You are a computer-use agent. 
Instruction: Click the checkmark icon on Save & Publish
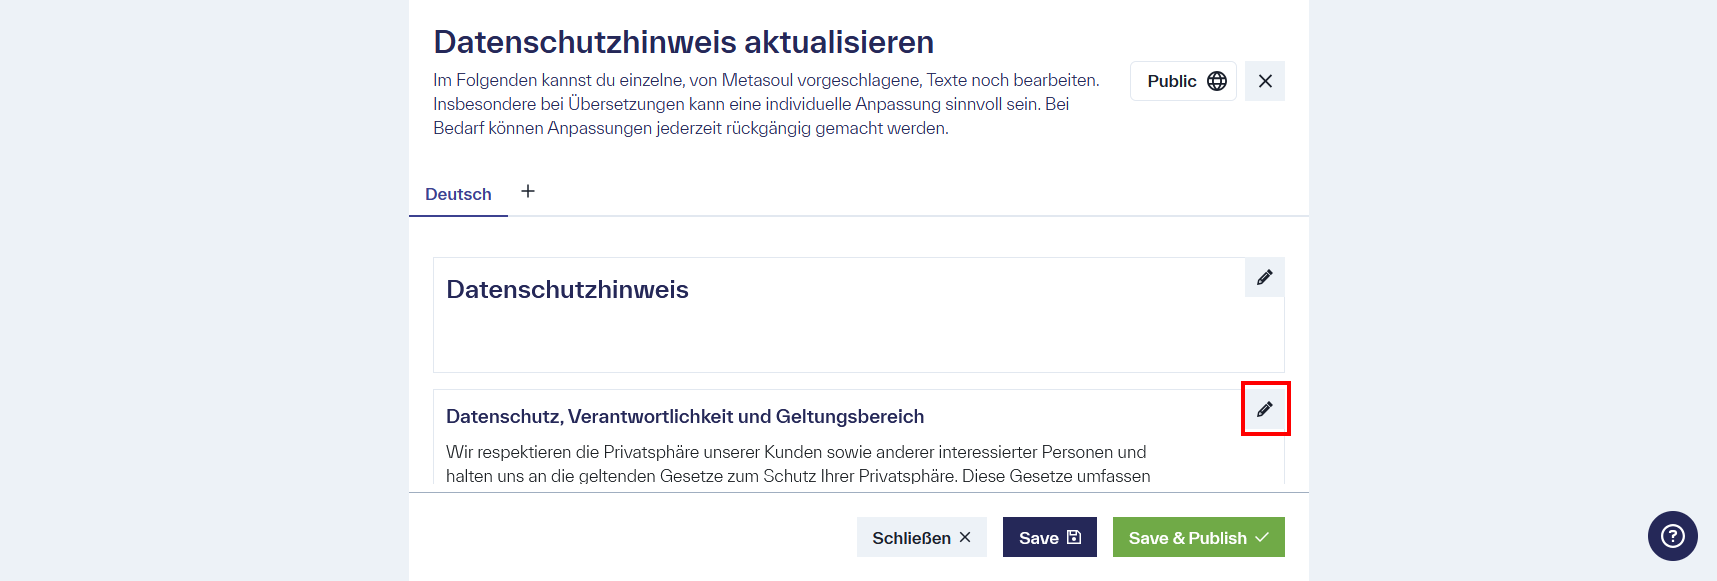1262,537
